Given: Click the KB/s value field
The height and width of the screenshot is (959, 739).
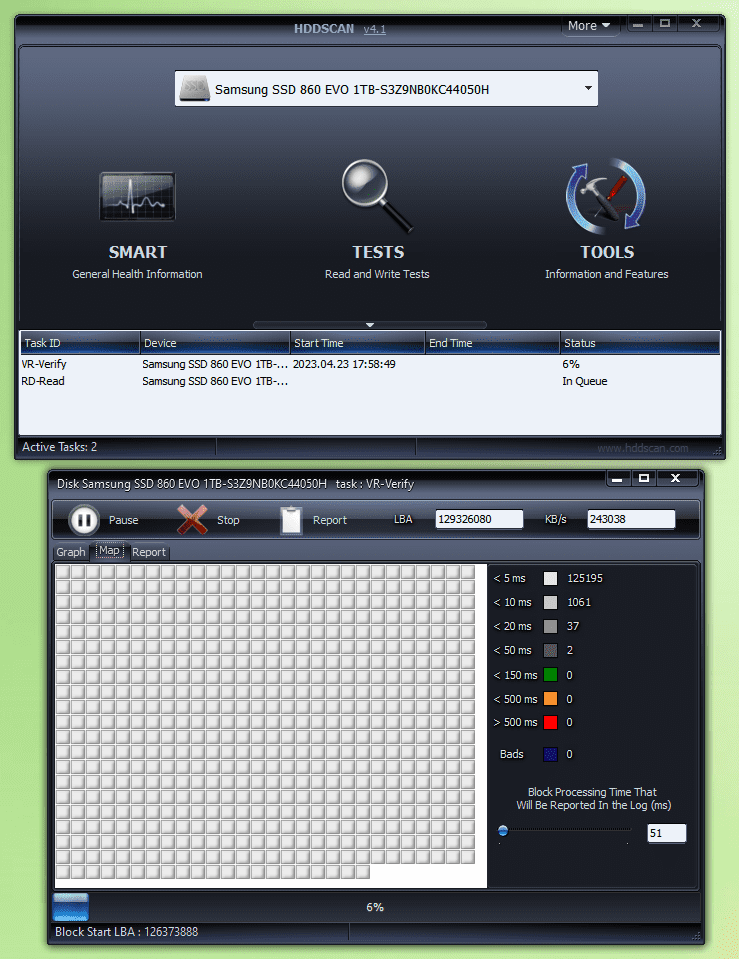Looking at the screenshot, I should pyautogui.click(x=631, y=519).
